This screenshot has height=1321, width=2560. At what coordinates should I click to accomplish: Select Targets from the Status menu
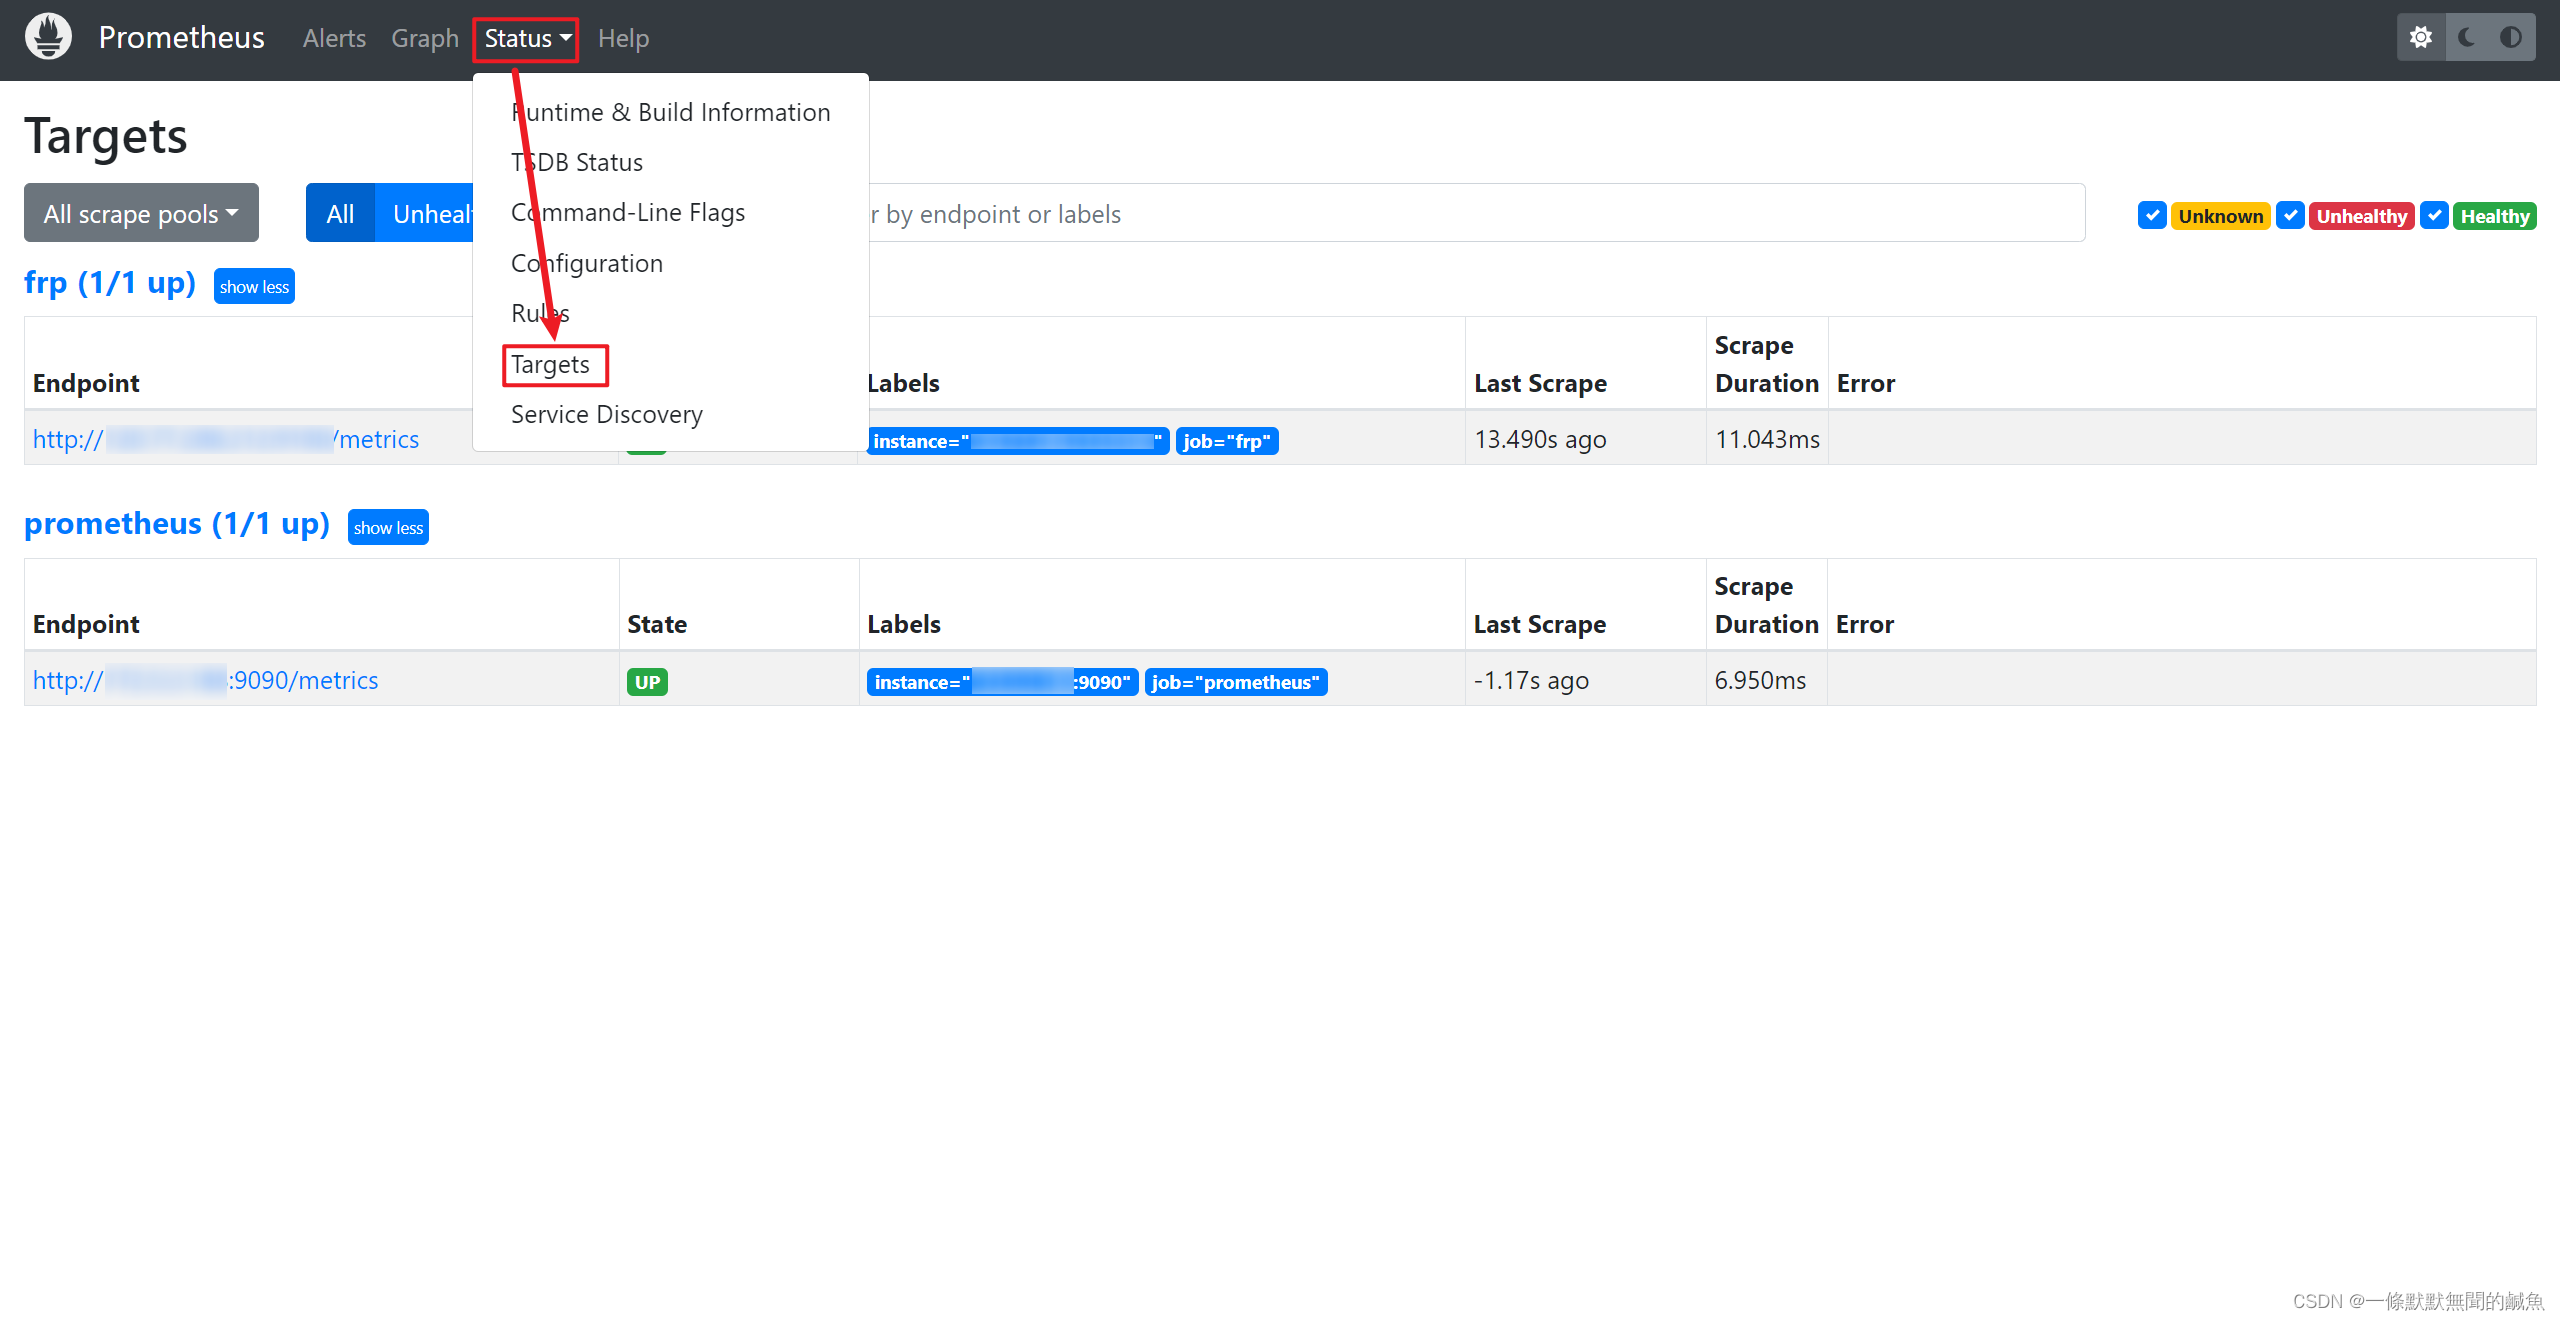coord(551,364)
